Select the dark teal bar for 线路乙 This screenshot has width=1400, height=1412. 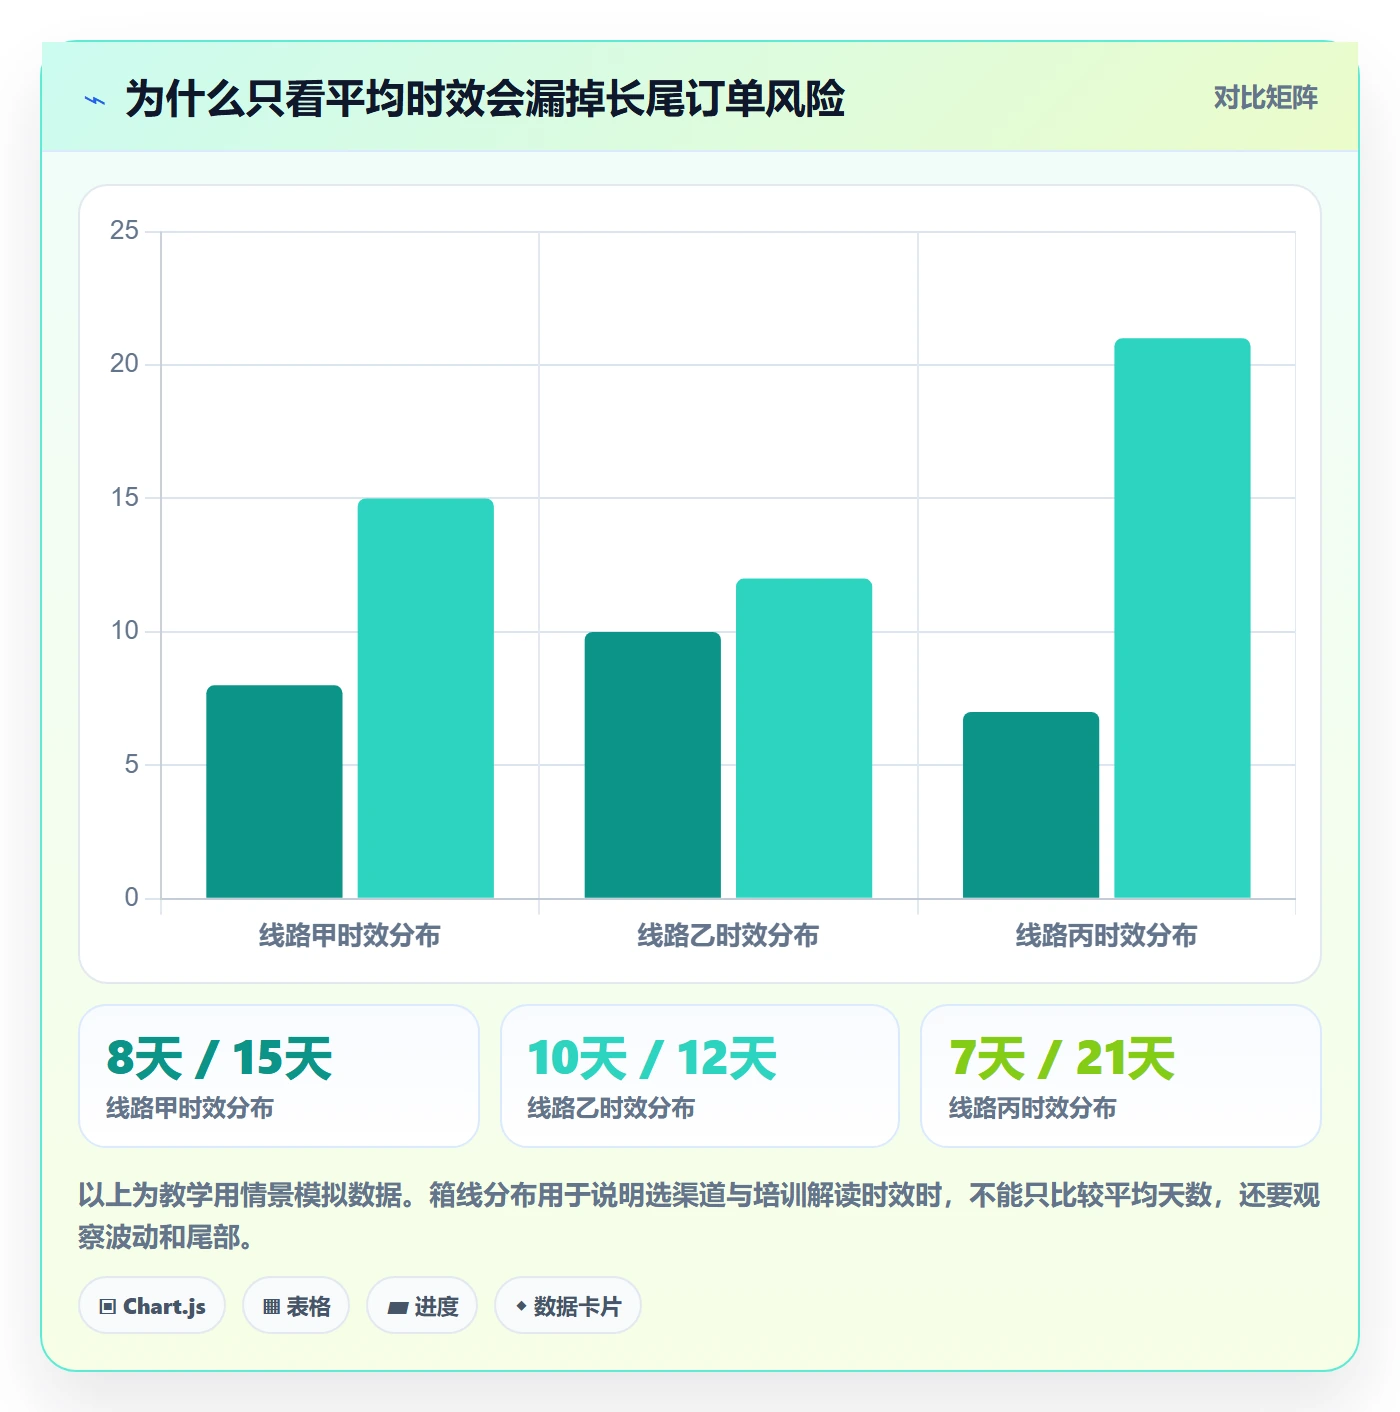[653, 765]
